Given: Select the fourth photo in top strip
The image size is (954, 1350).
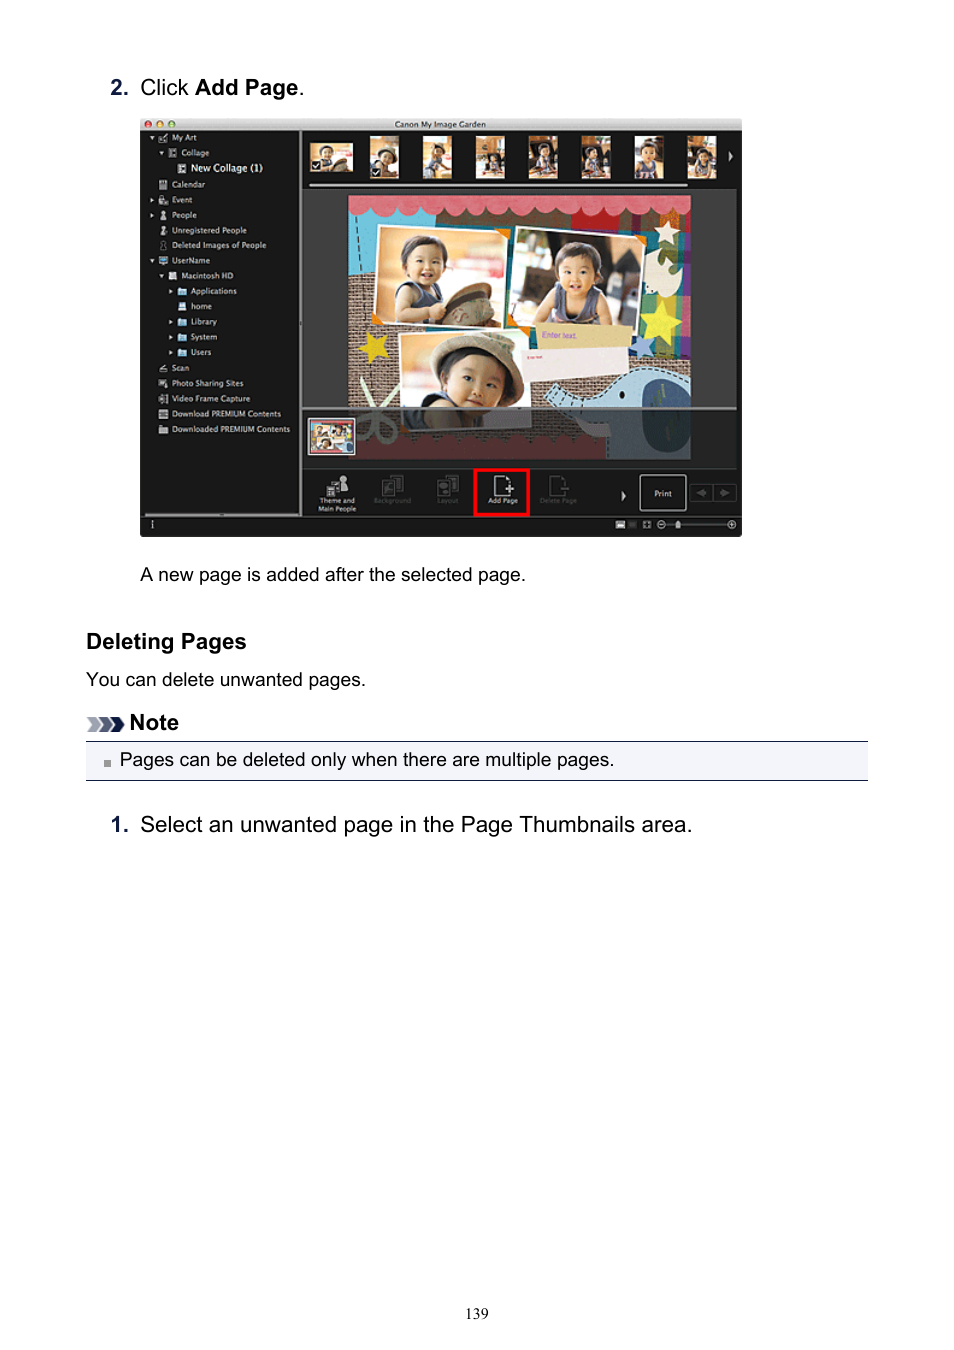Looking at the screenshot, I should coord(490,157).
